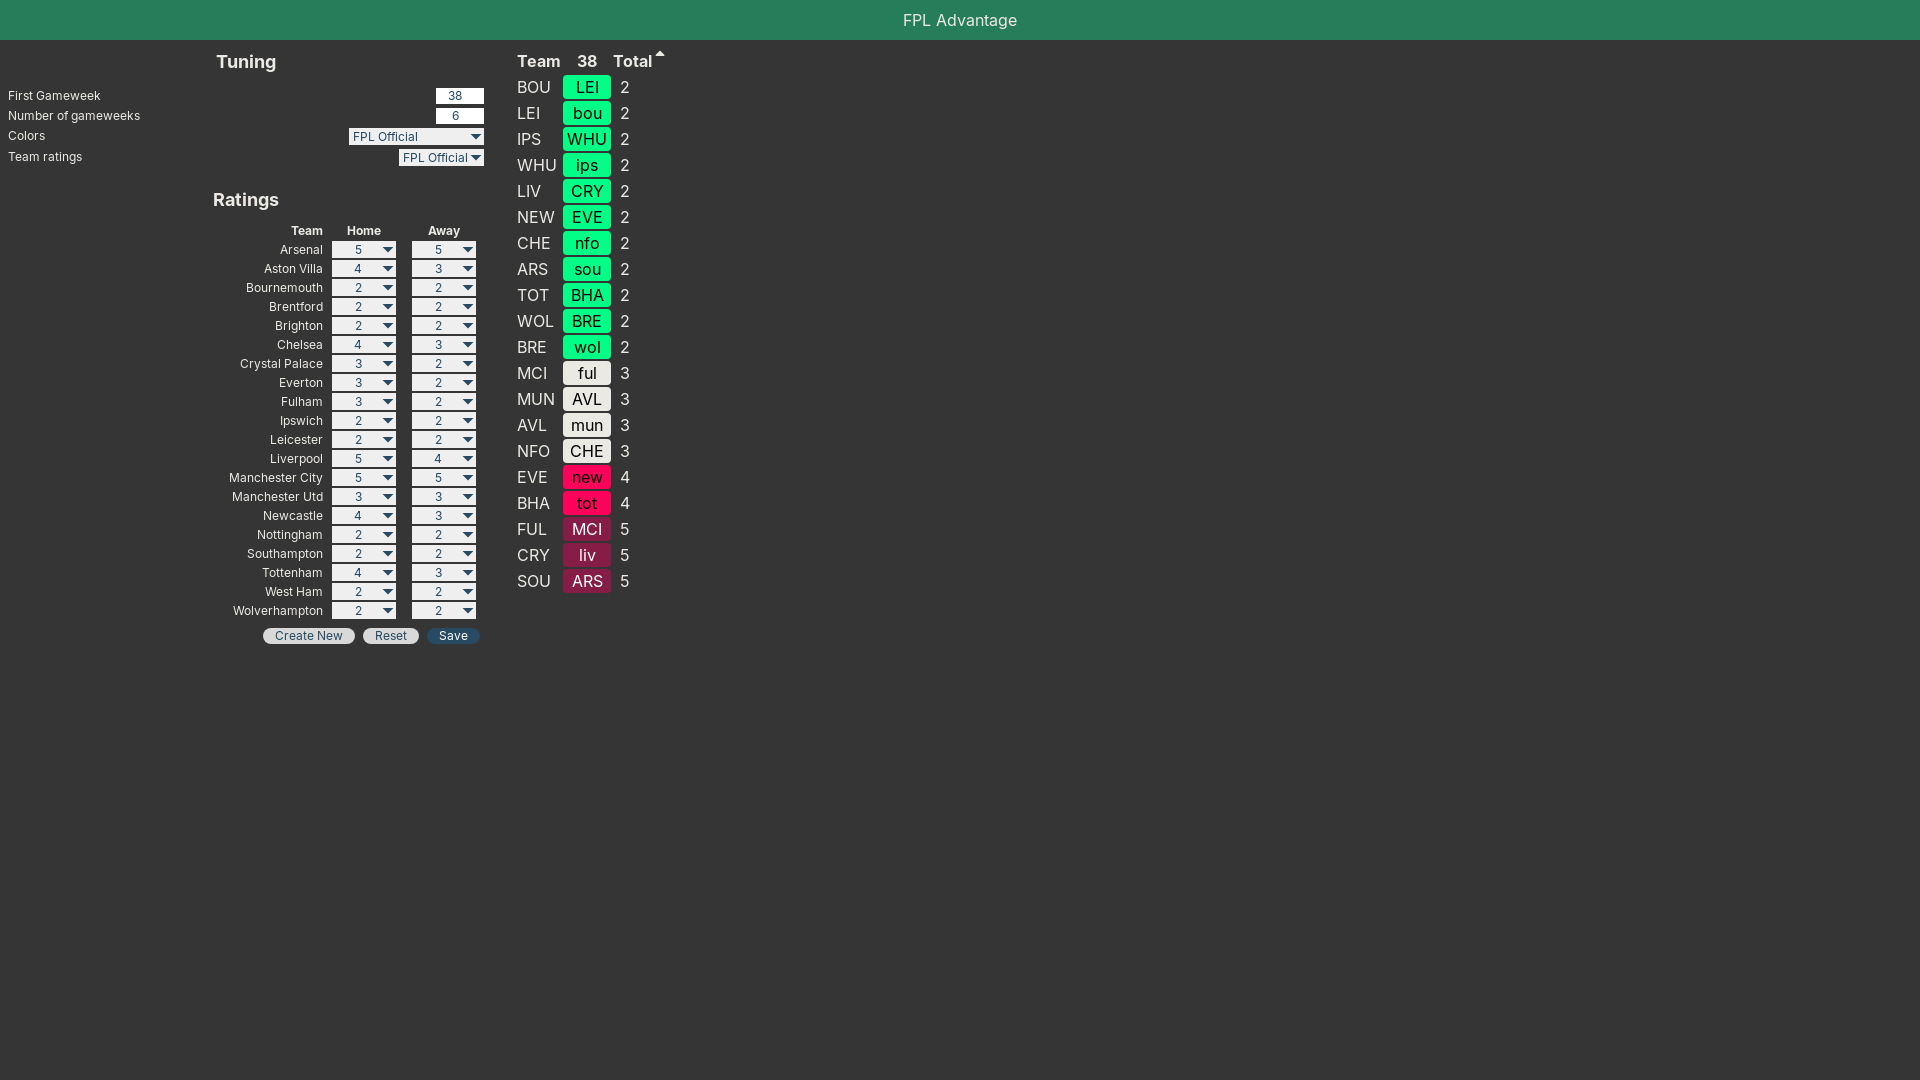The width and height of the screenshot is (1920, 1080).
Task: Click the 'liv' fixture cell for CRY
Action: (587, 555)
